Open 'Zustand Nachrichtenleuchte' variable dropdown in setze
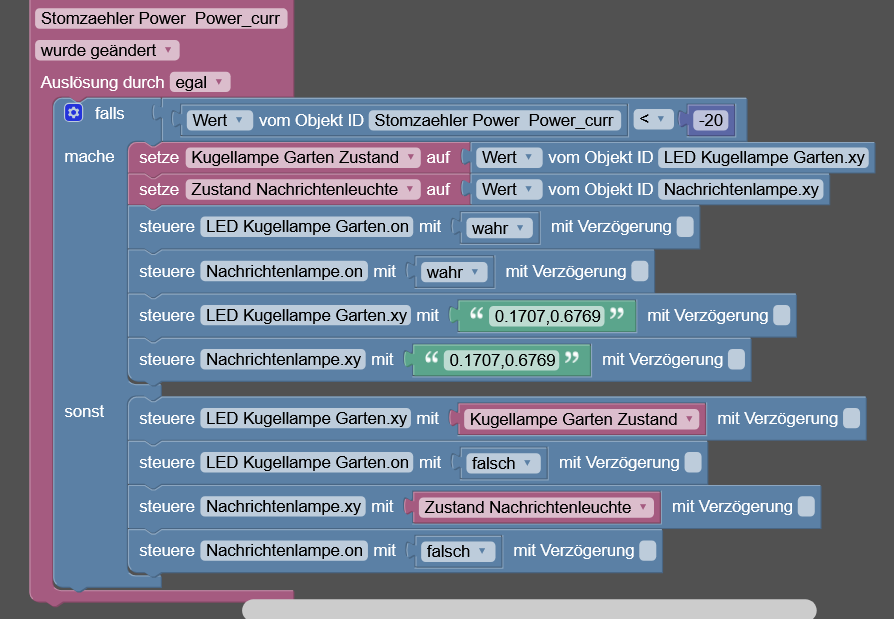This screenshot has height=619, width=894. 303,189
